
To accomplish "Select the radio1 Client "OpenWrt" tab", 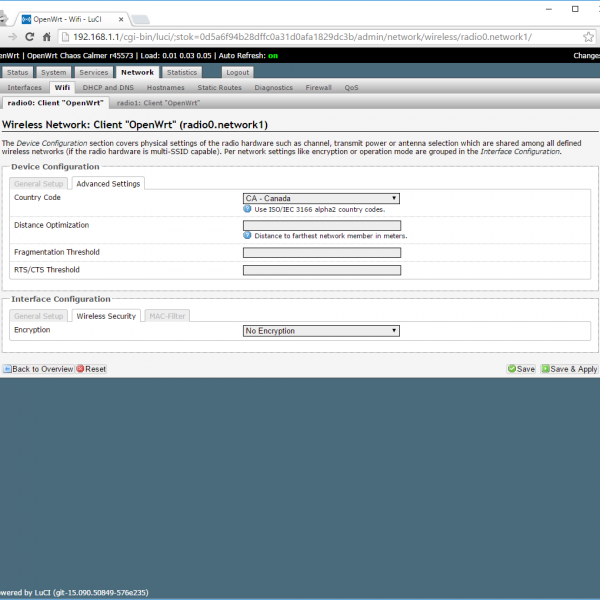I will (158, 102).
